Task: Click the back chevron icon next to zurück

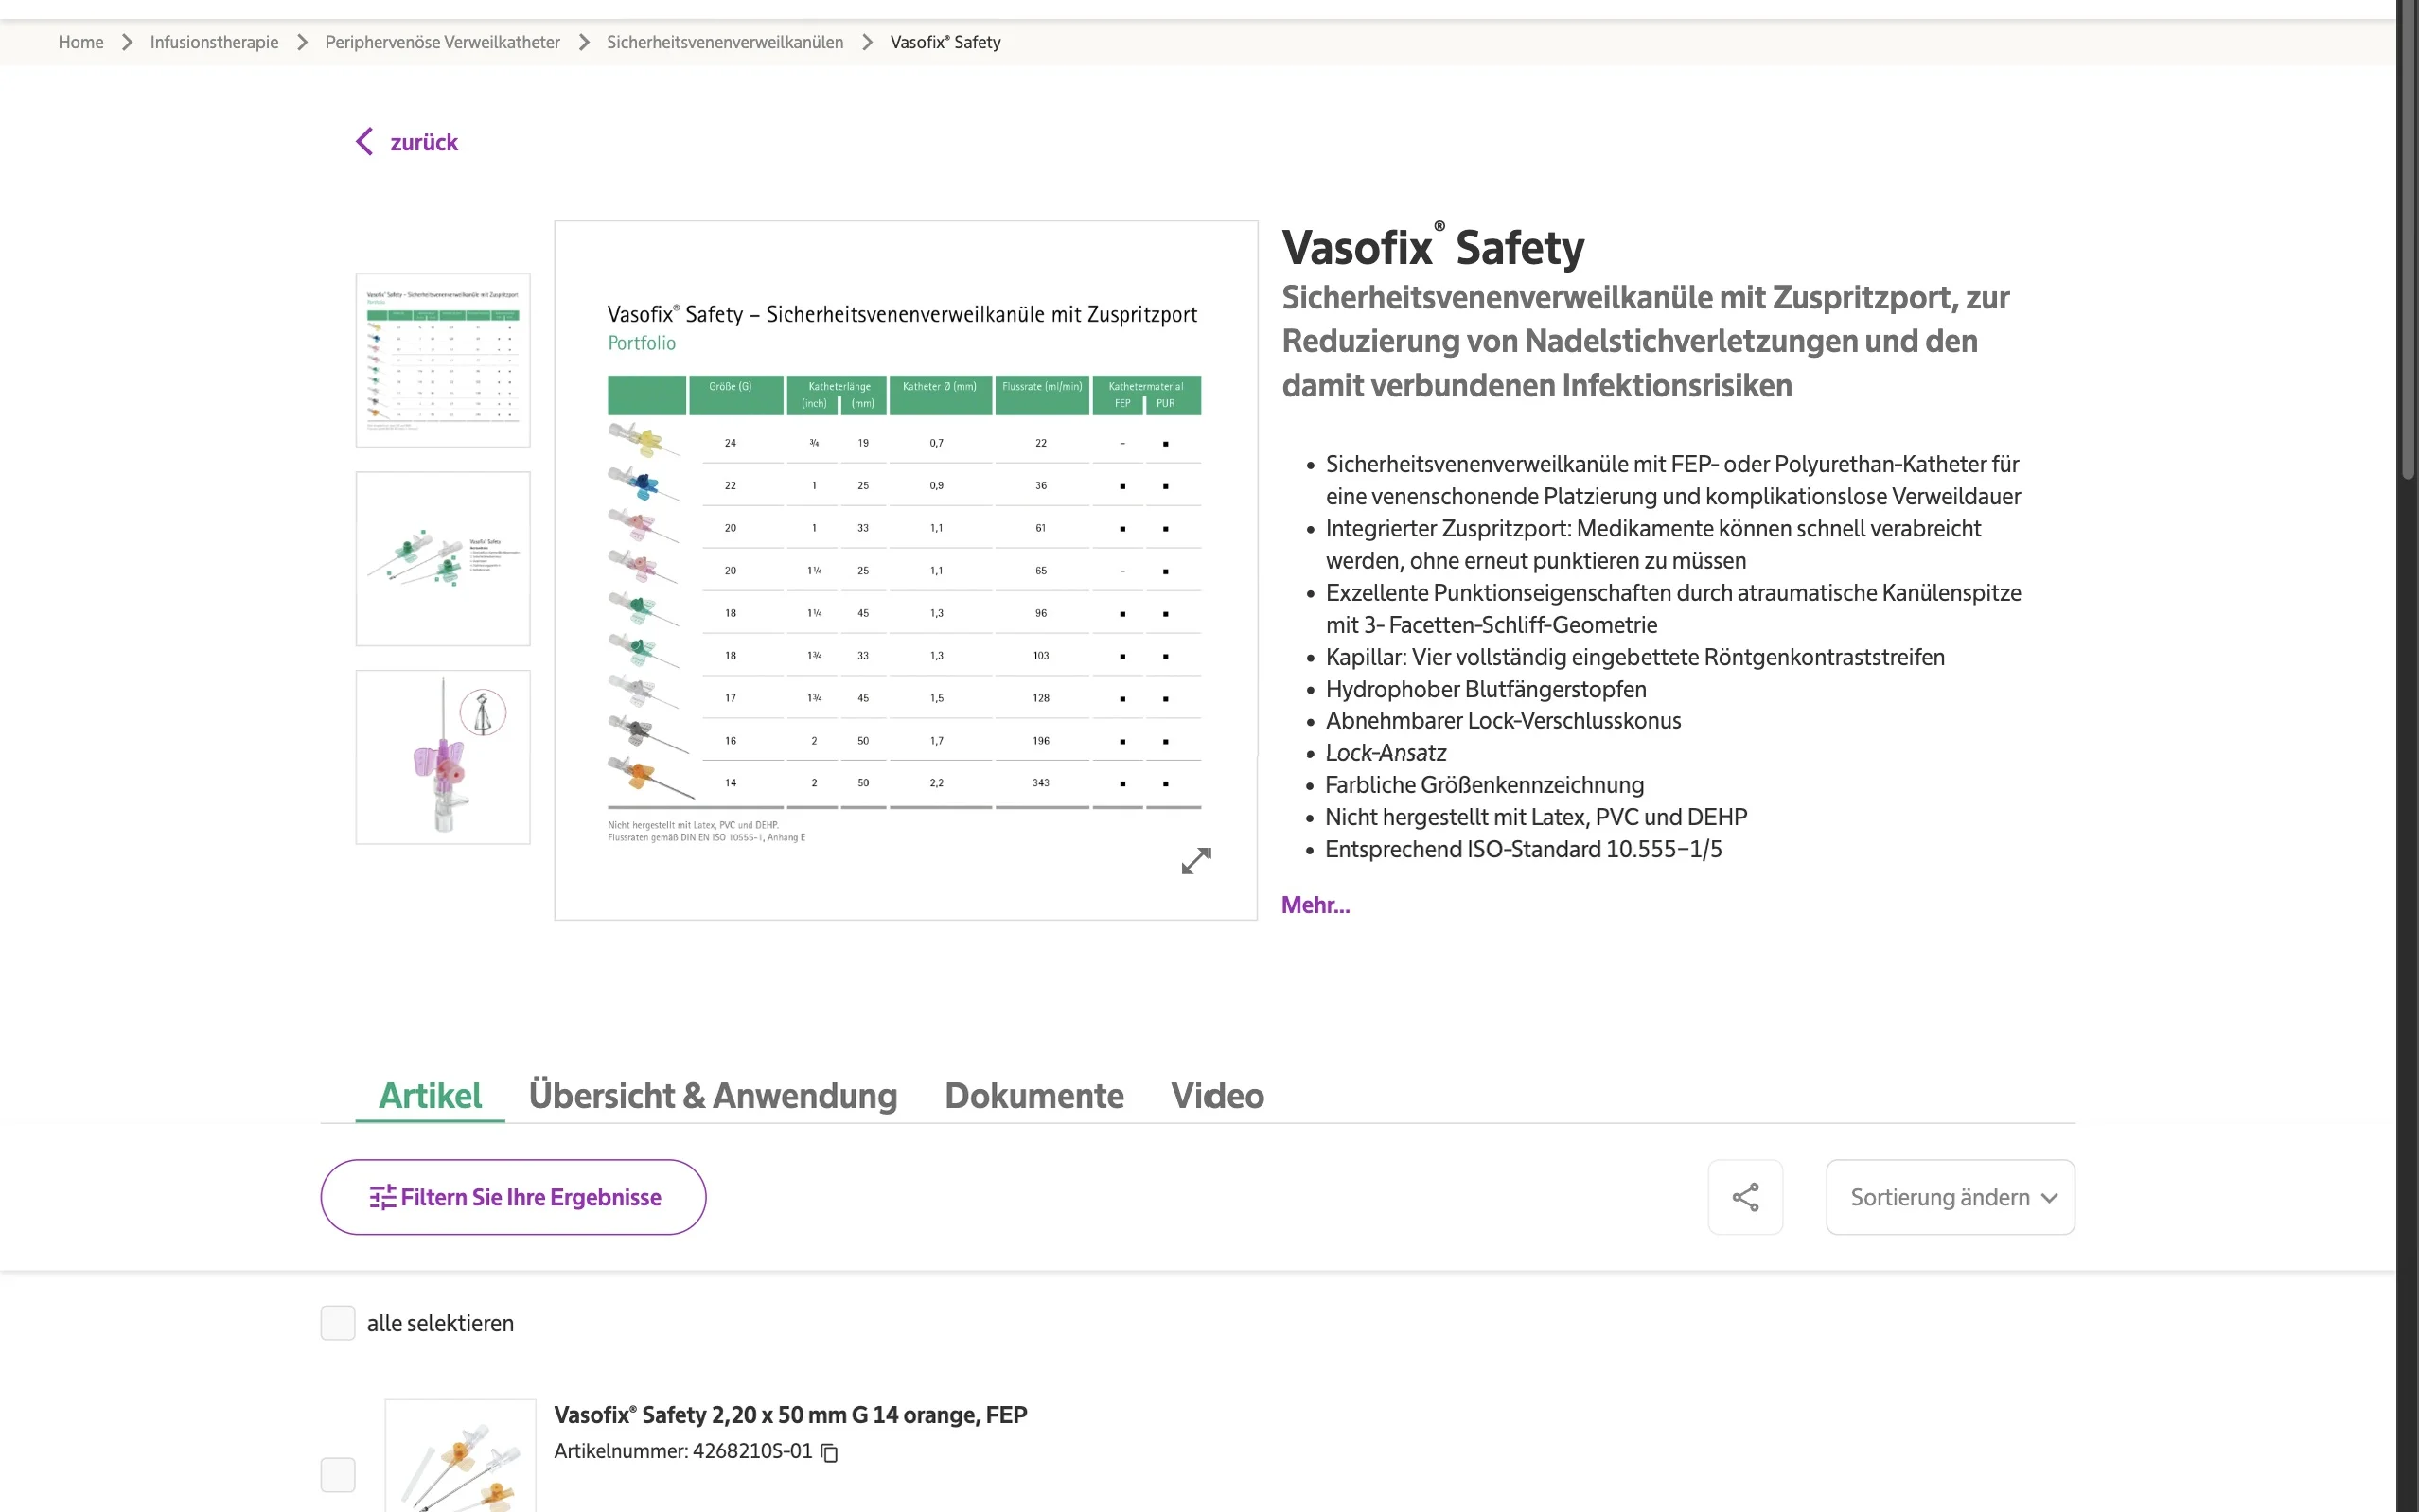Action: (x=364, y=141)
